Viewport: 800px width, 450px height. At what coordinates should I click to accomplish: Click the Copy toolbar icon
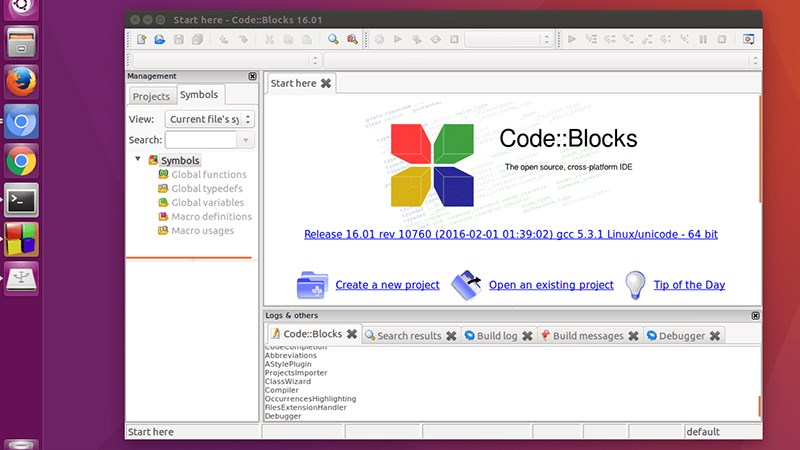[x=288, y=39]
